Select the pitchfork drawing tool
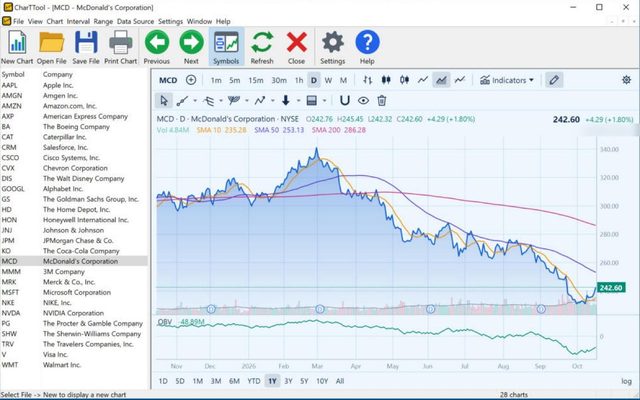 pos(234,100)
